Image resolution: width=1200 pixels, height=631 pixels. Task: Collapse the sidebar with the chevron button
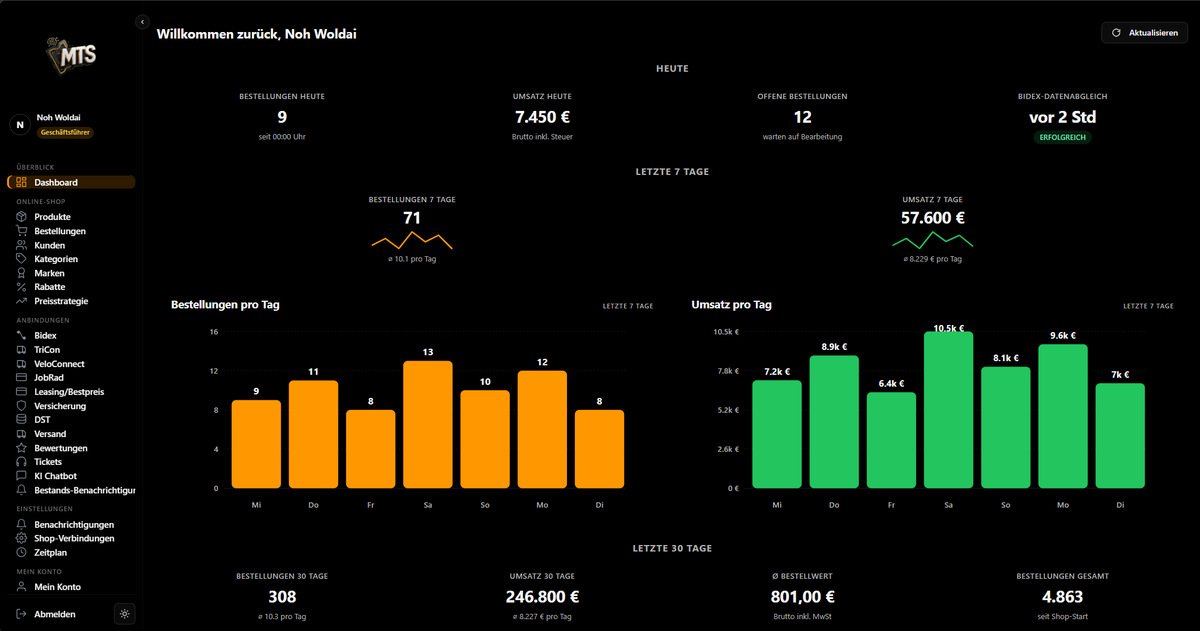[142, 21]
